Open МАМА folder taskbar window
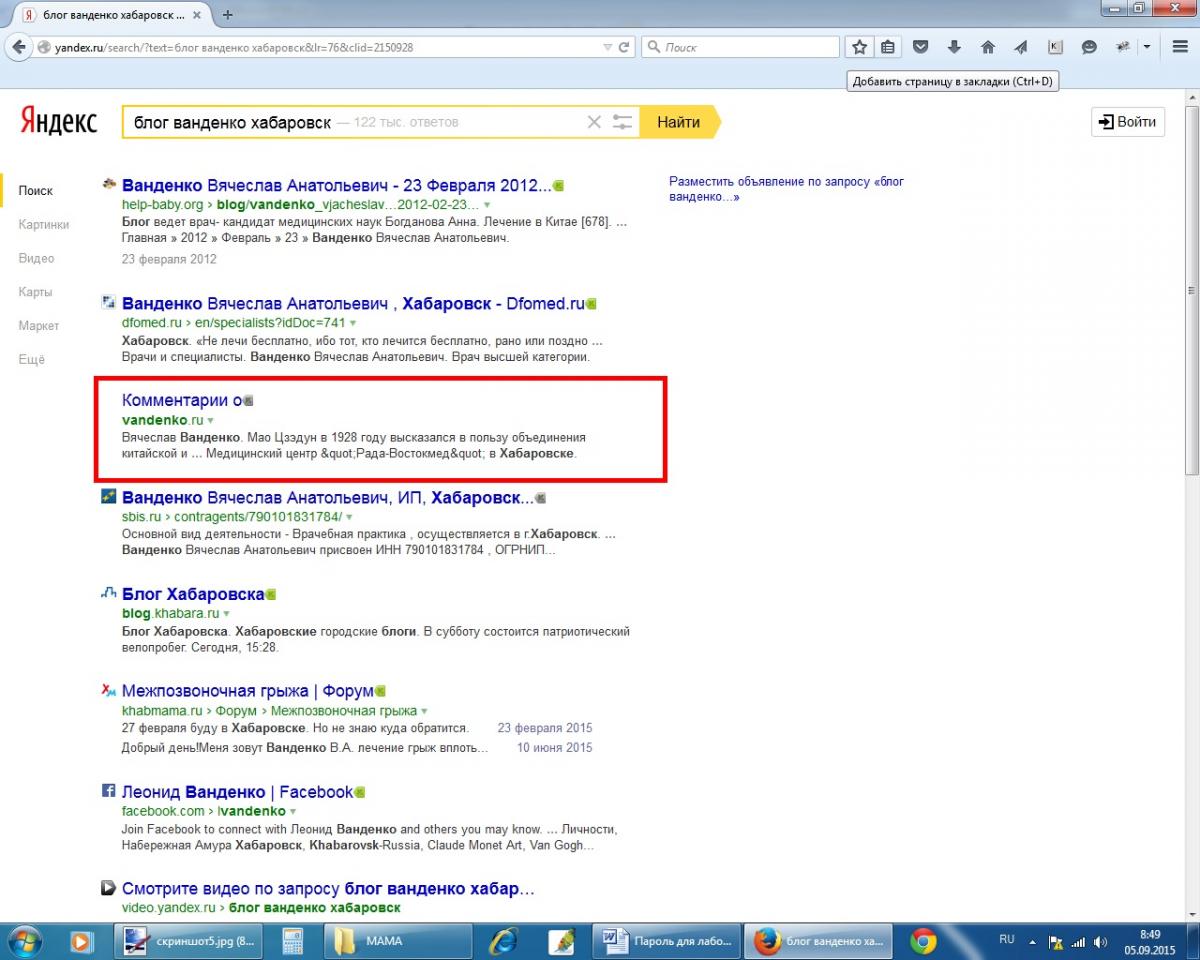The height and width of the screenshot is (960, 1200). click(x=400, y=941)
